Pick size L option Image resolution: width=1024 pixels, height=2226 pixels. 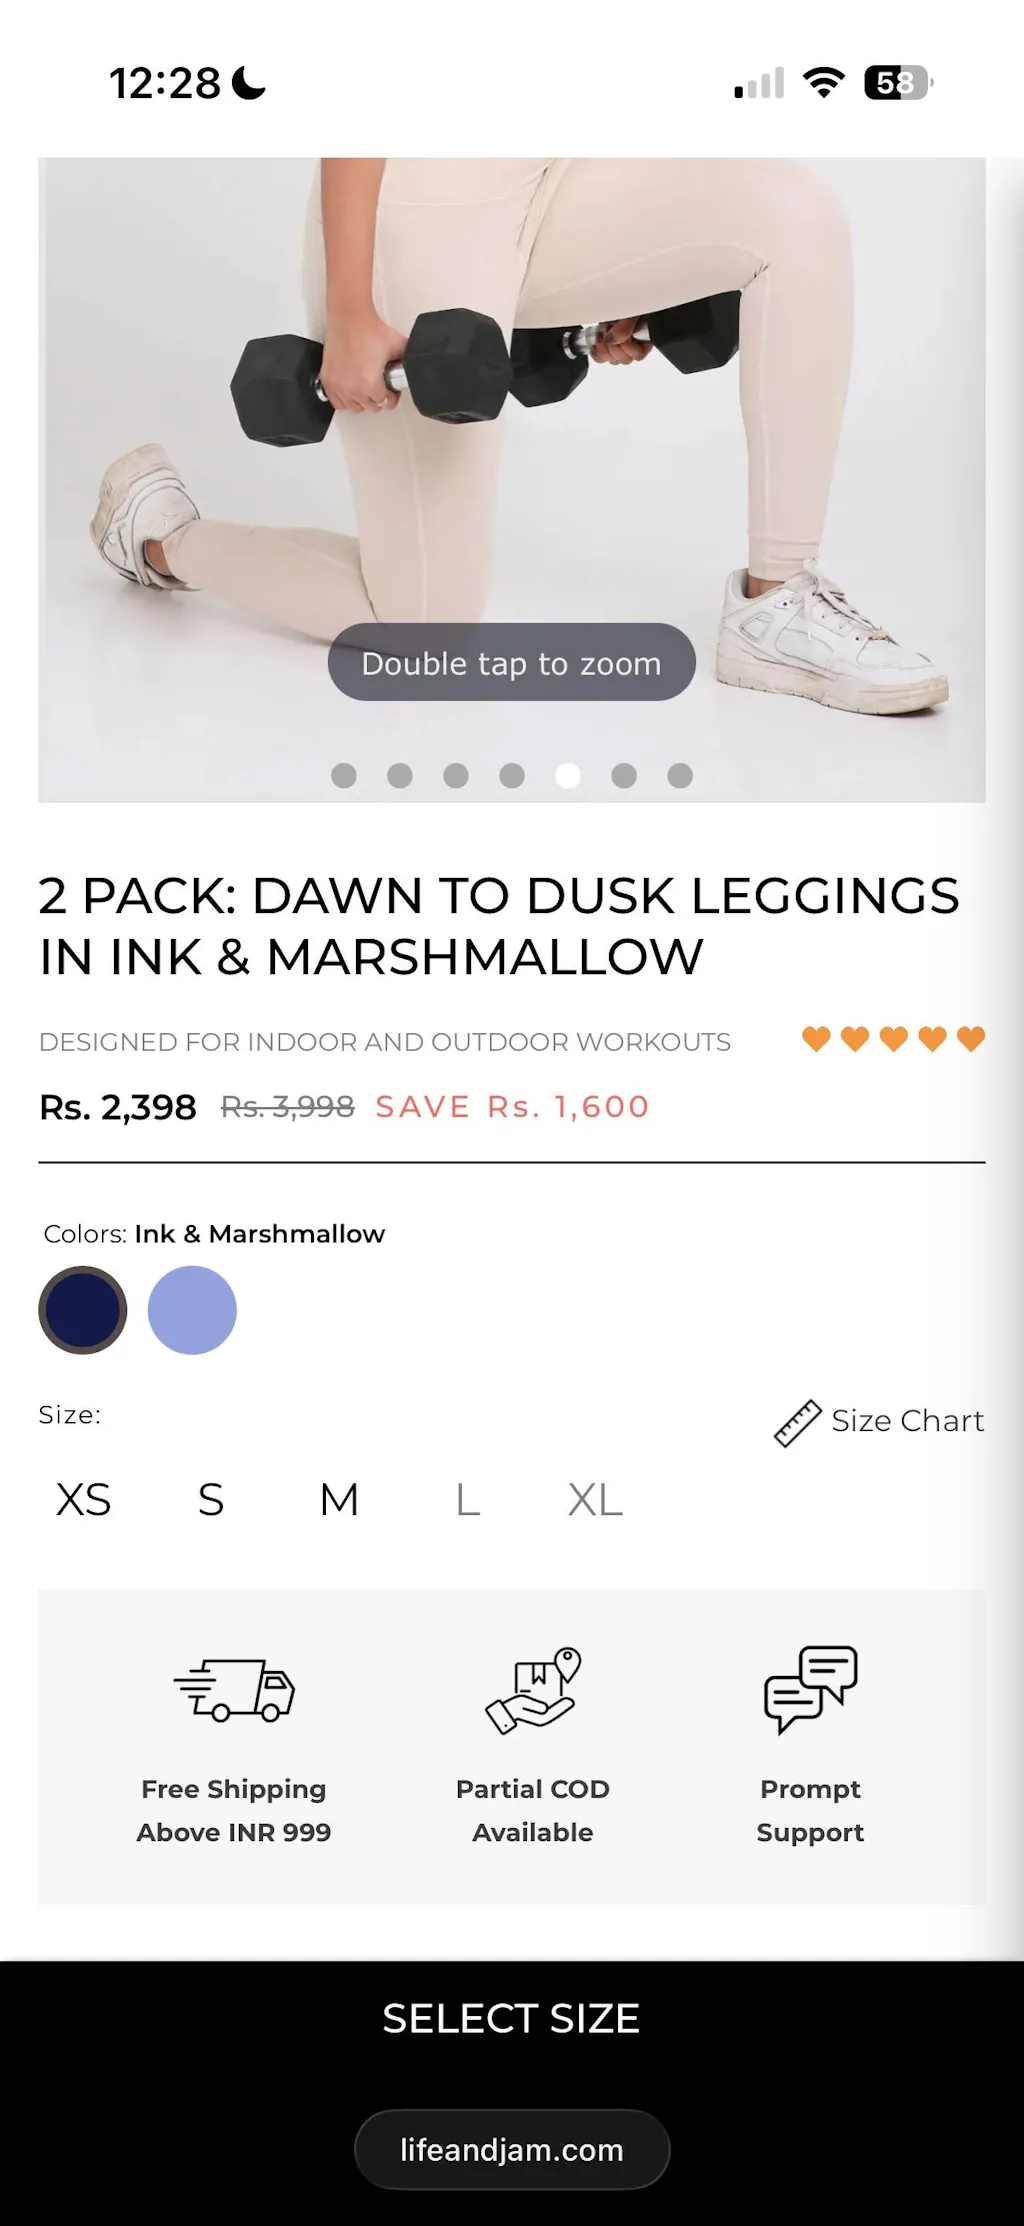(x=467, y=1500)
